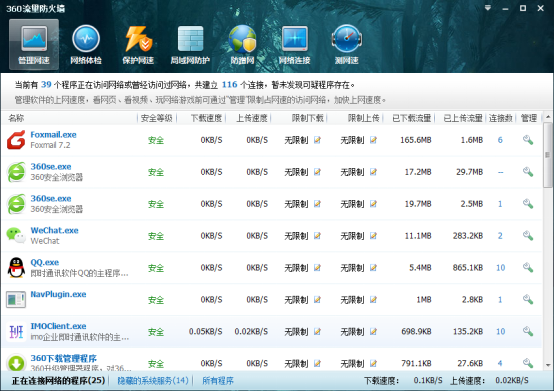554x391 pixels.
Task: Open manage wrench for 360se.exe with 29.7MB upload
Action: 528,172
